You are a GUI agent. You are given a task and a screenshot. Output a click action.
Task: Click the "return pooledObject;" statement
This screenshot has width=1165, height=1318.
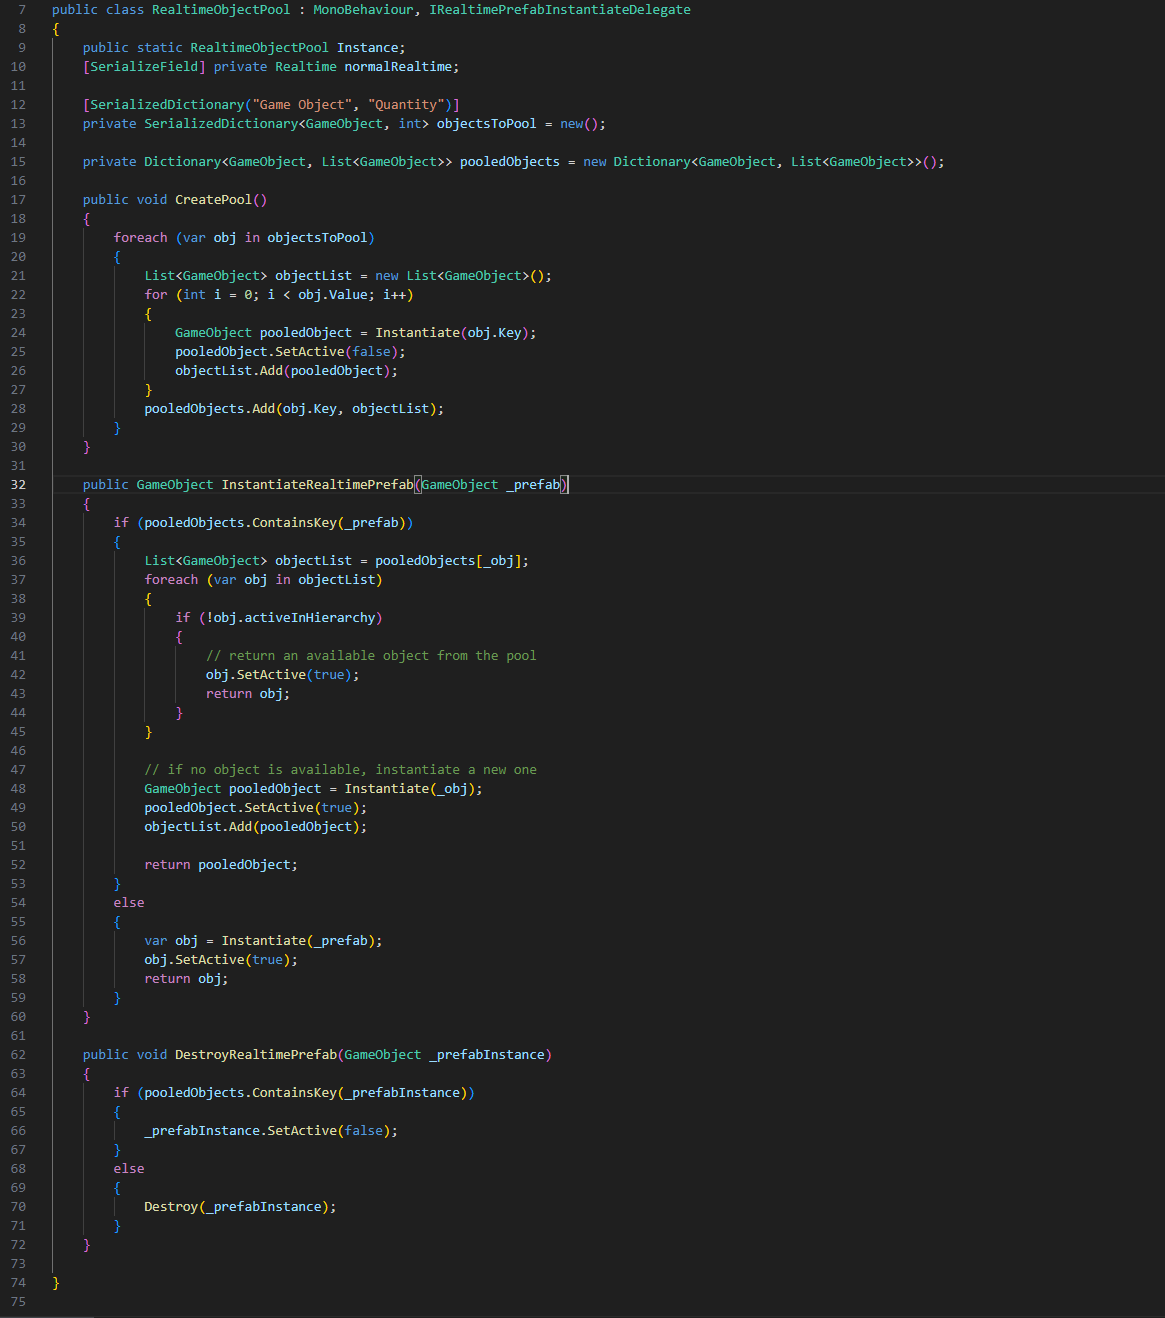pos(221,865)
